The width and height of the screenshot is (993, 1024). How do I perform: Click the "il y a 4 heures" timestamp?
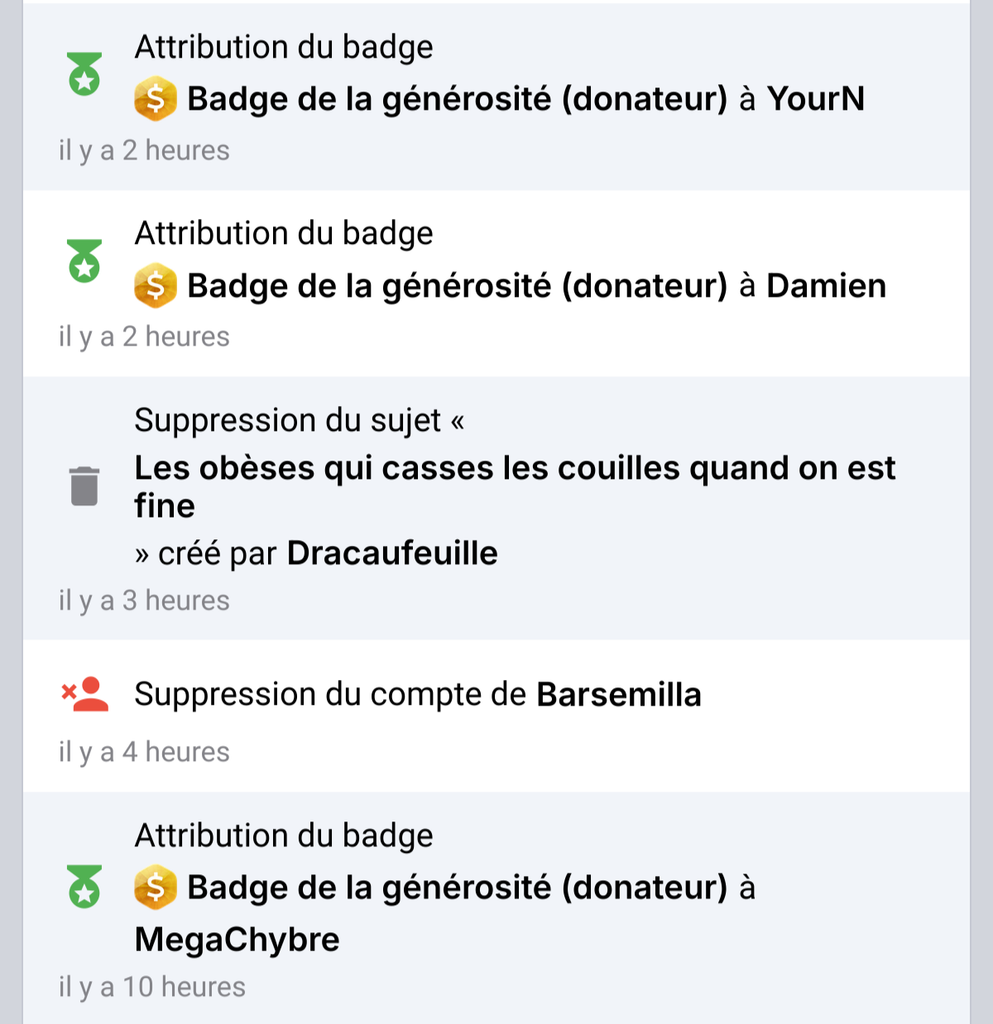click(144, 752)
